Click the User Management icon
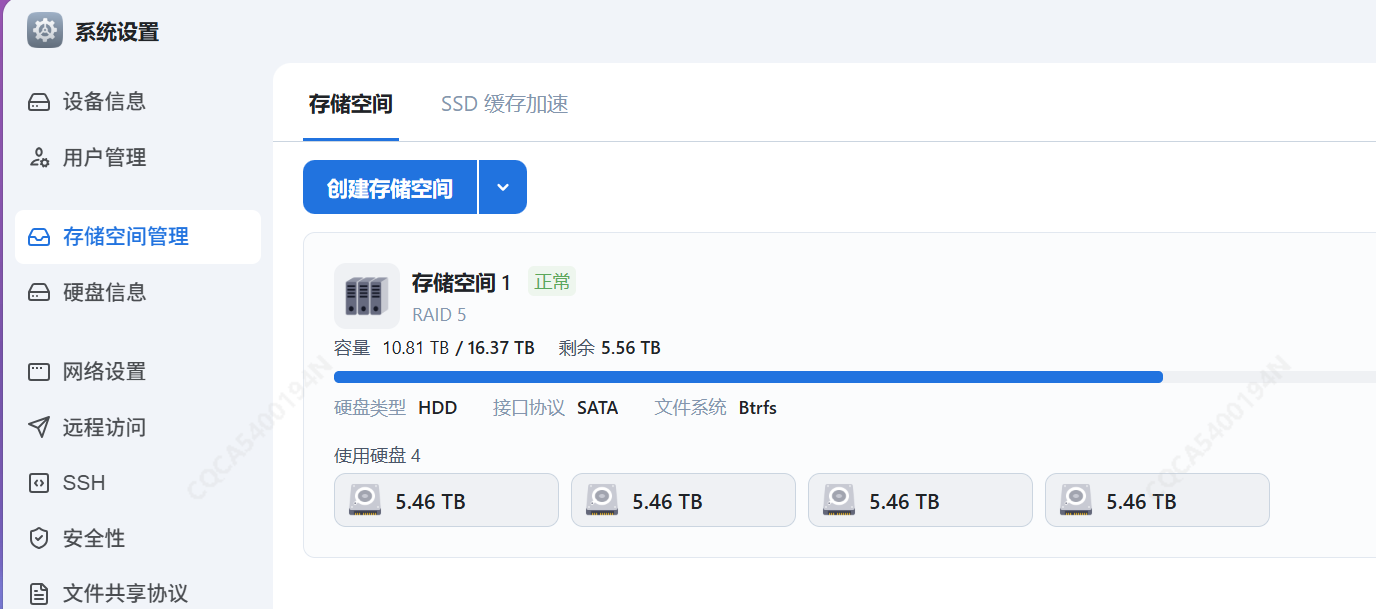Screen dimensions: 1376x609 39,158
